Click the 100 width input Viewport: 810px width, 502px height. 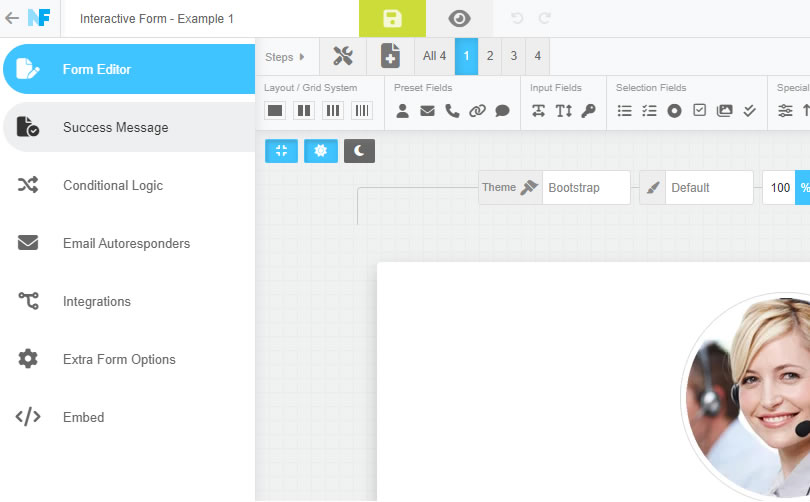click(x=779, y=187)
